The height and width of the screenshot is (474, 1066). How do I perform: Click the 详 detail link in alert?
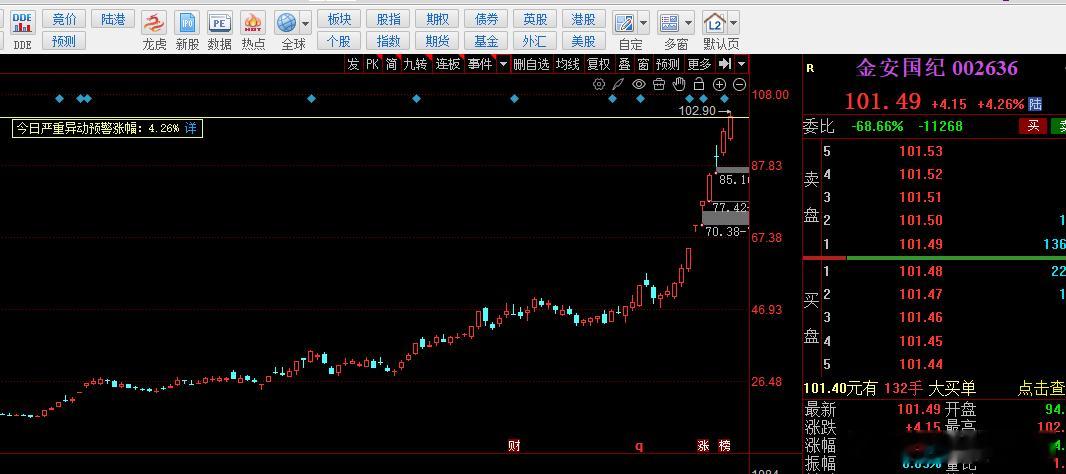point(191,128)
